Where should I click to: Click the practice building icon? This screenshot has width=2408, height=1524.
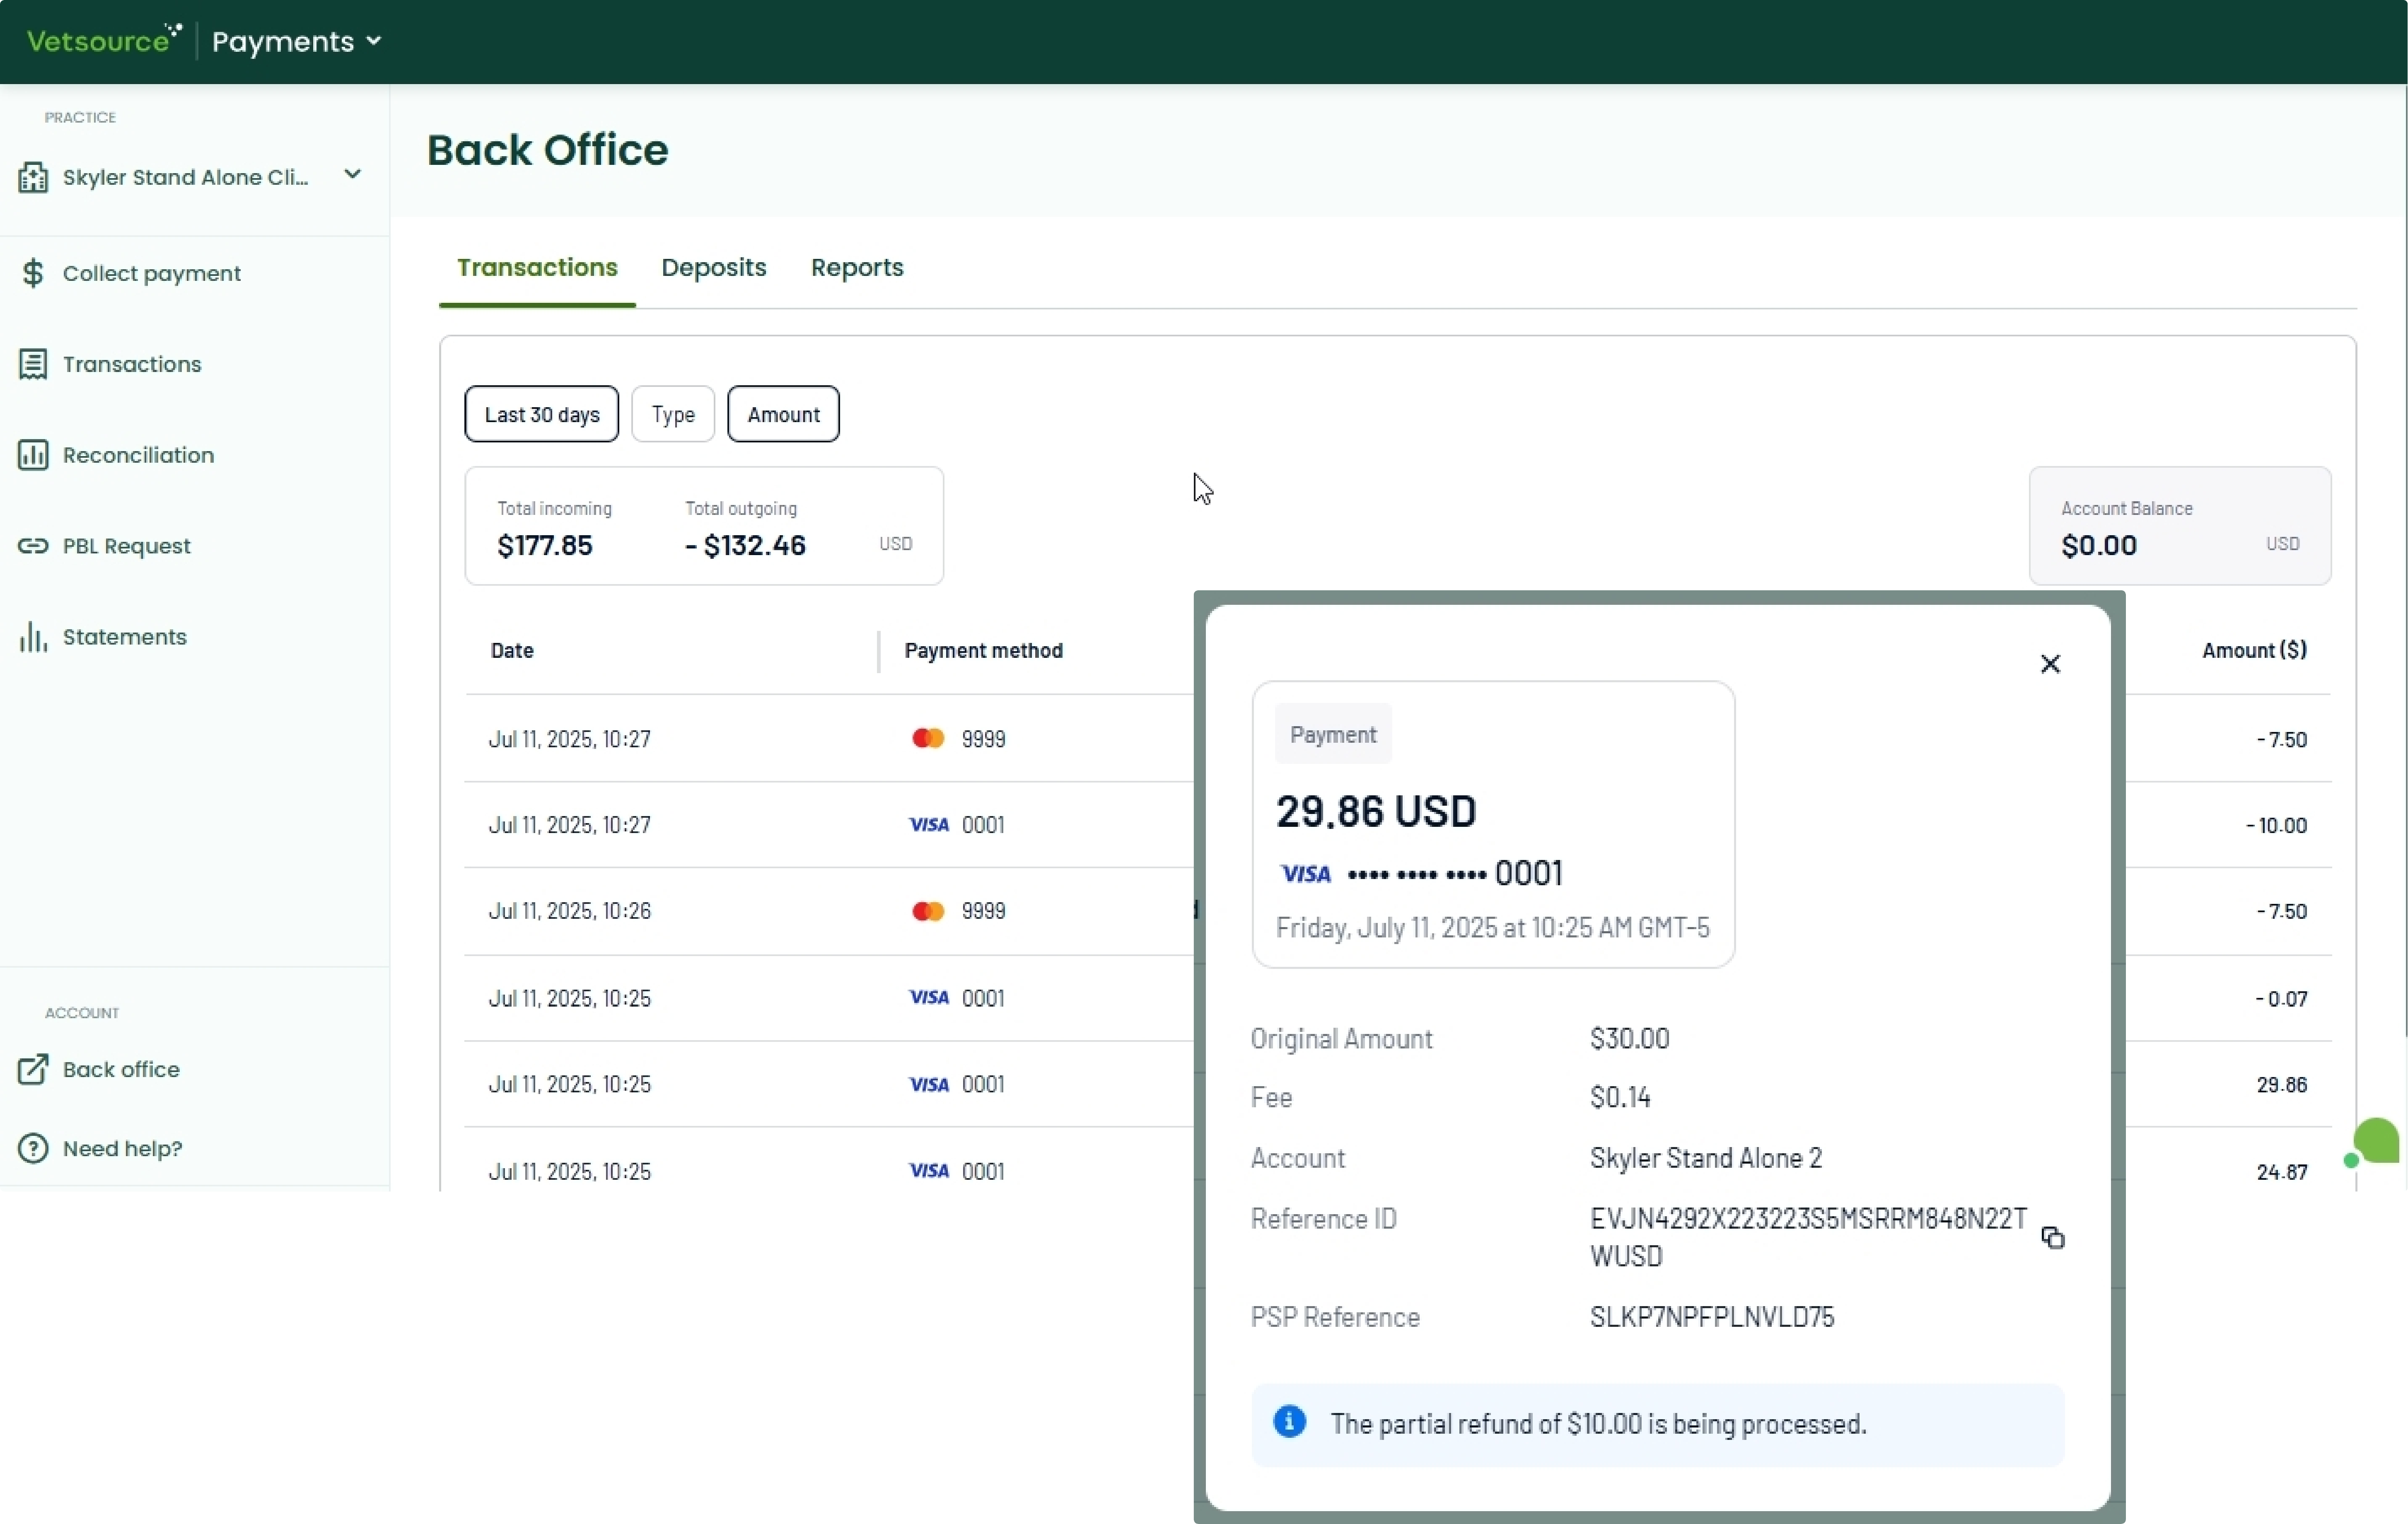pos(33,177)
